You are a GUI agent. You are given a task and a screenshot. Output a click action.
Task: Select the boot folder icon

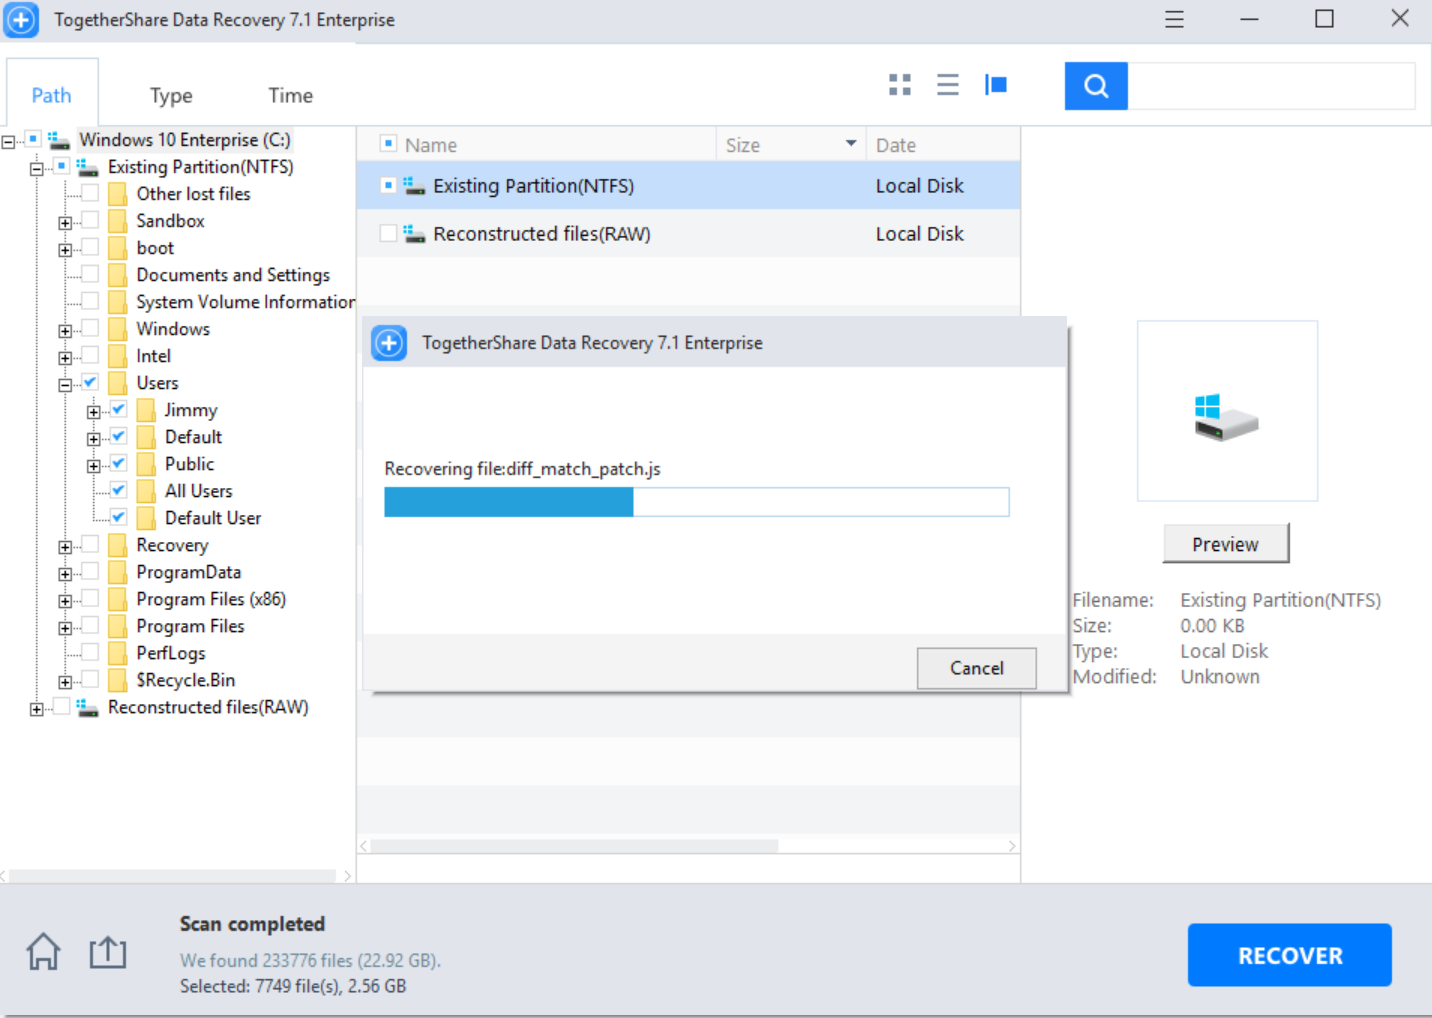118,248
